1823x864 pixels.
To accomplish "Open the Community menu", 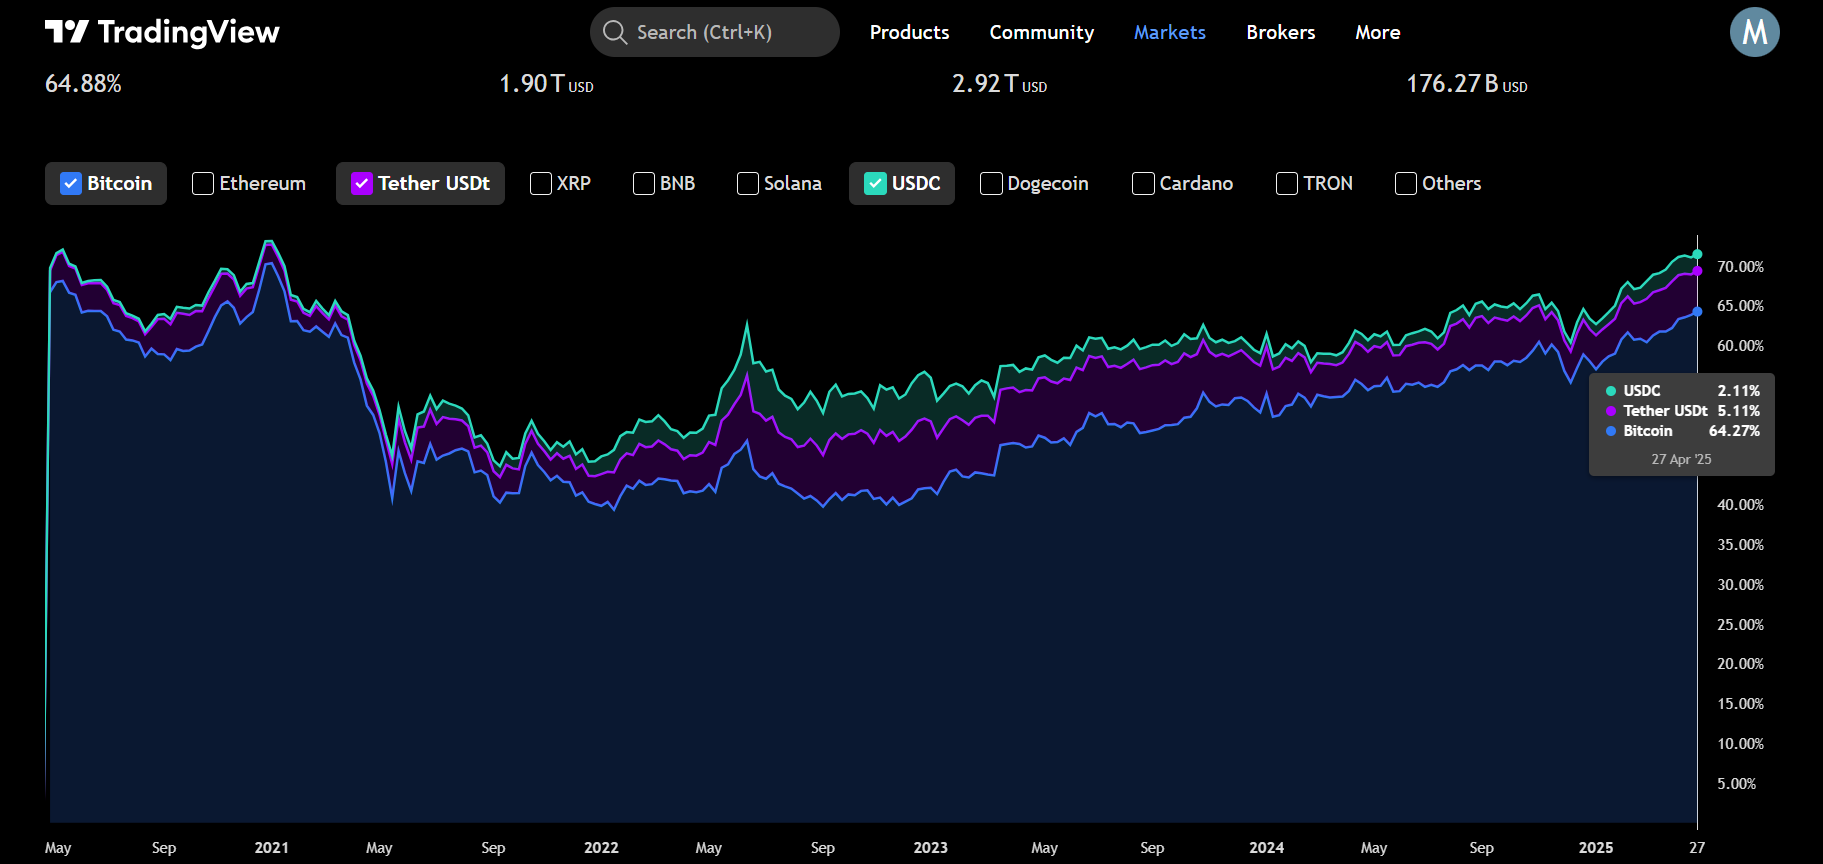I will pos(1041,32).
